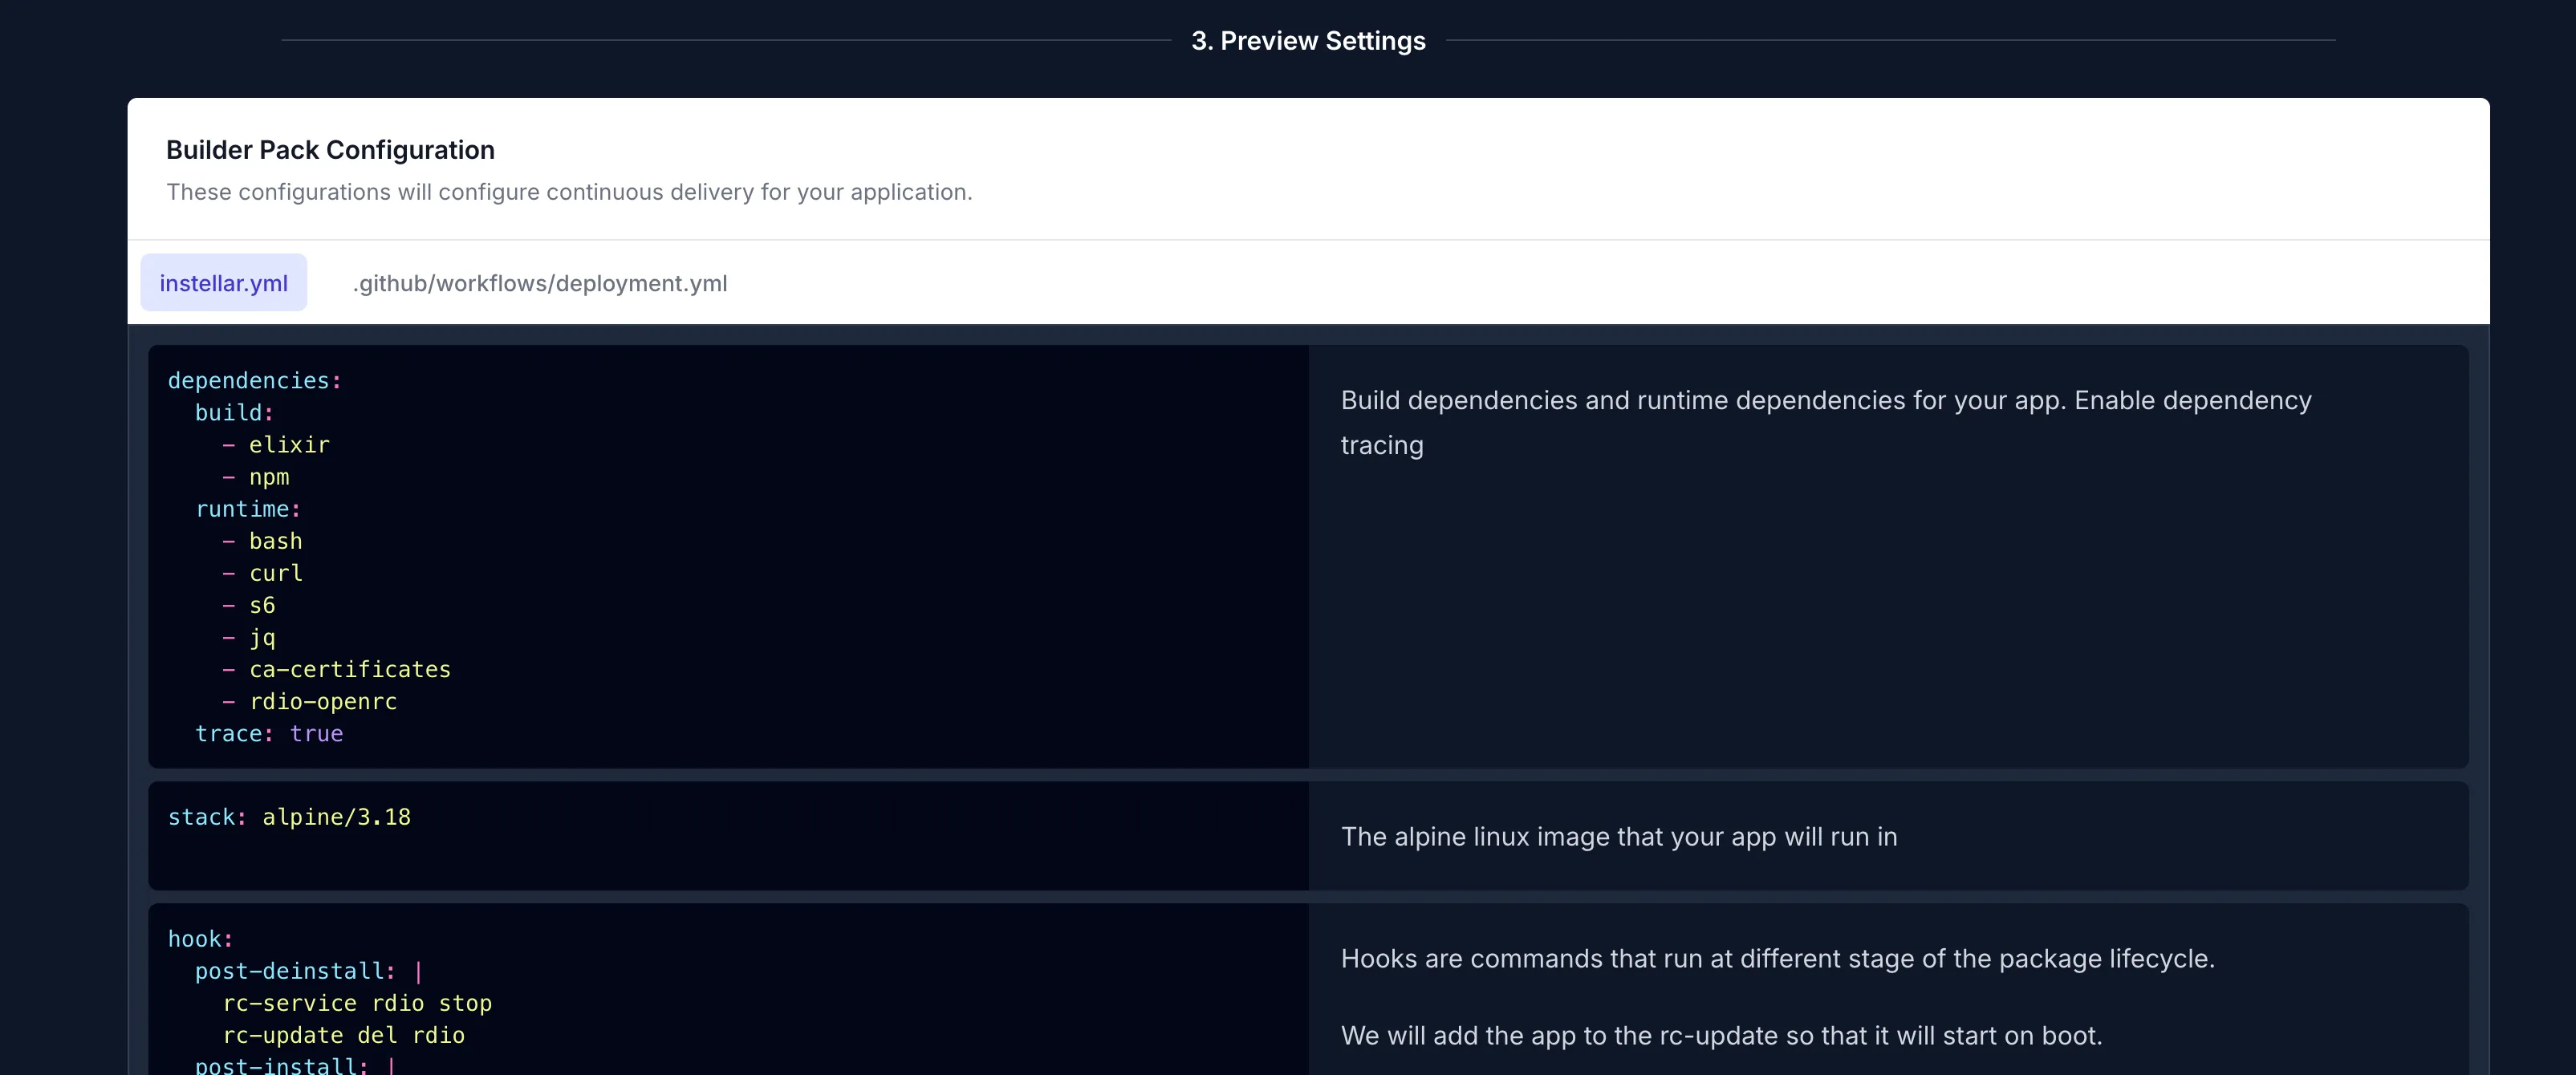2576x1075 pixels.
Task: Select the 'rc-update del rdio' command
Action: coord(344,1035)
